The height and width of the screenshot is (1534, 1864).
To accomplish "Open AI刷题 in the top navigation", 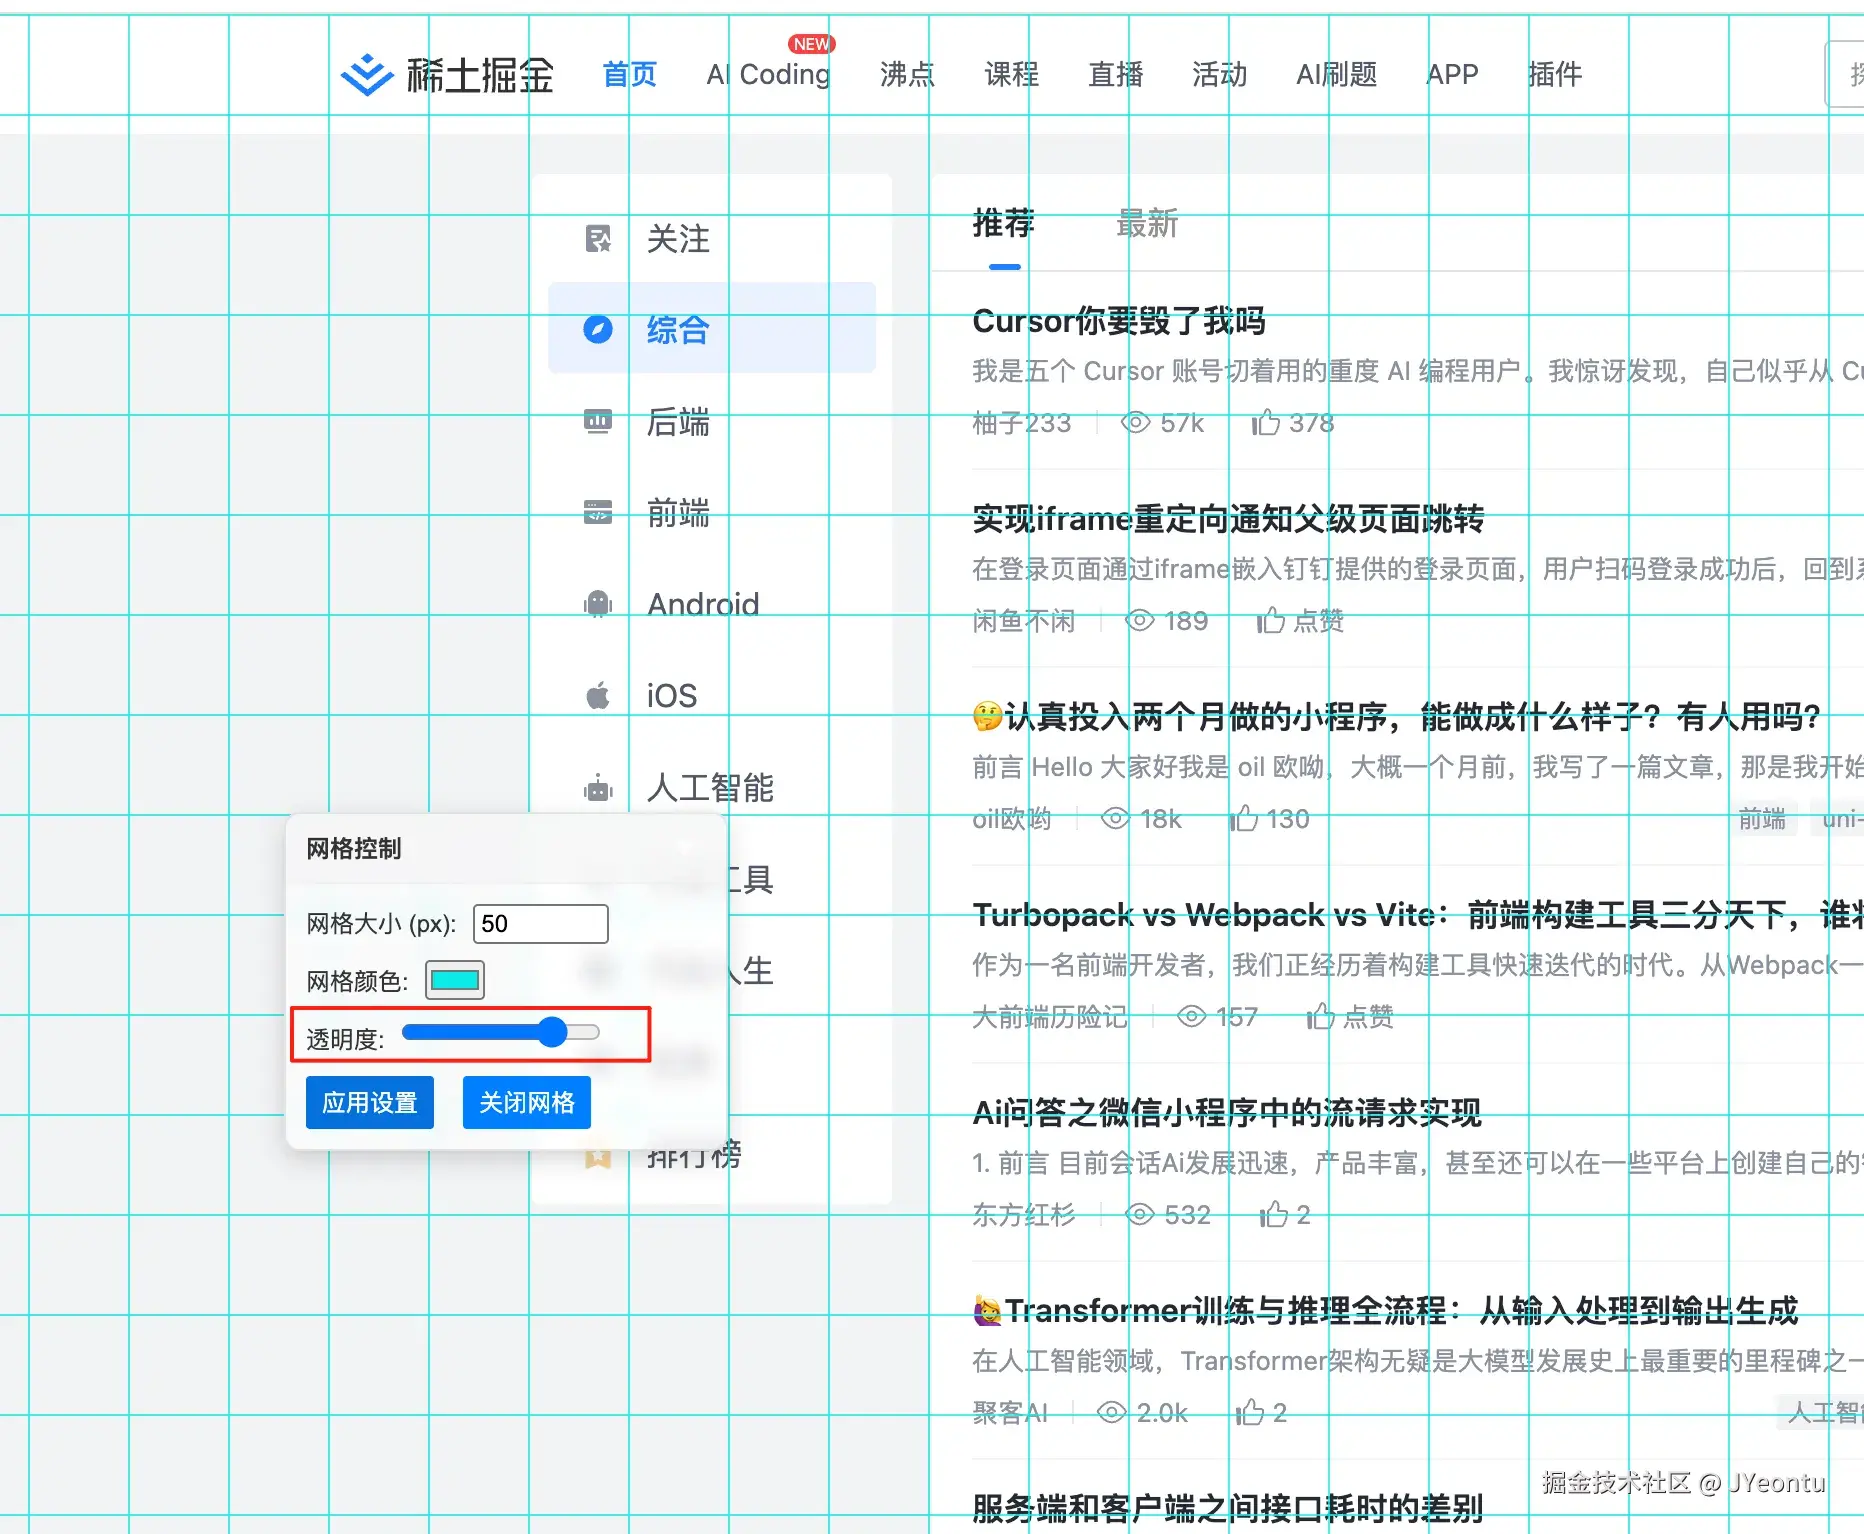I will [1337, 74].
